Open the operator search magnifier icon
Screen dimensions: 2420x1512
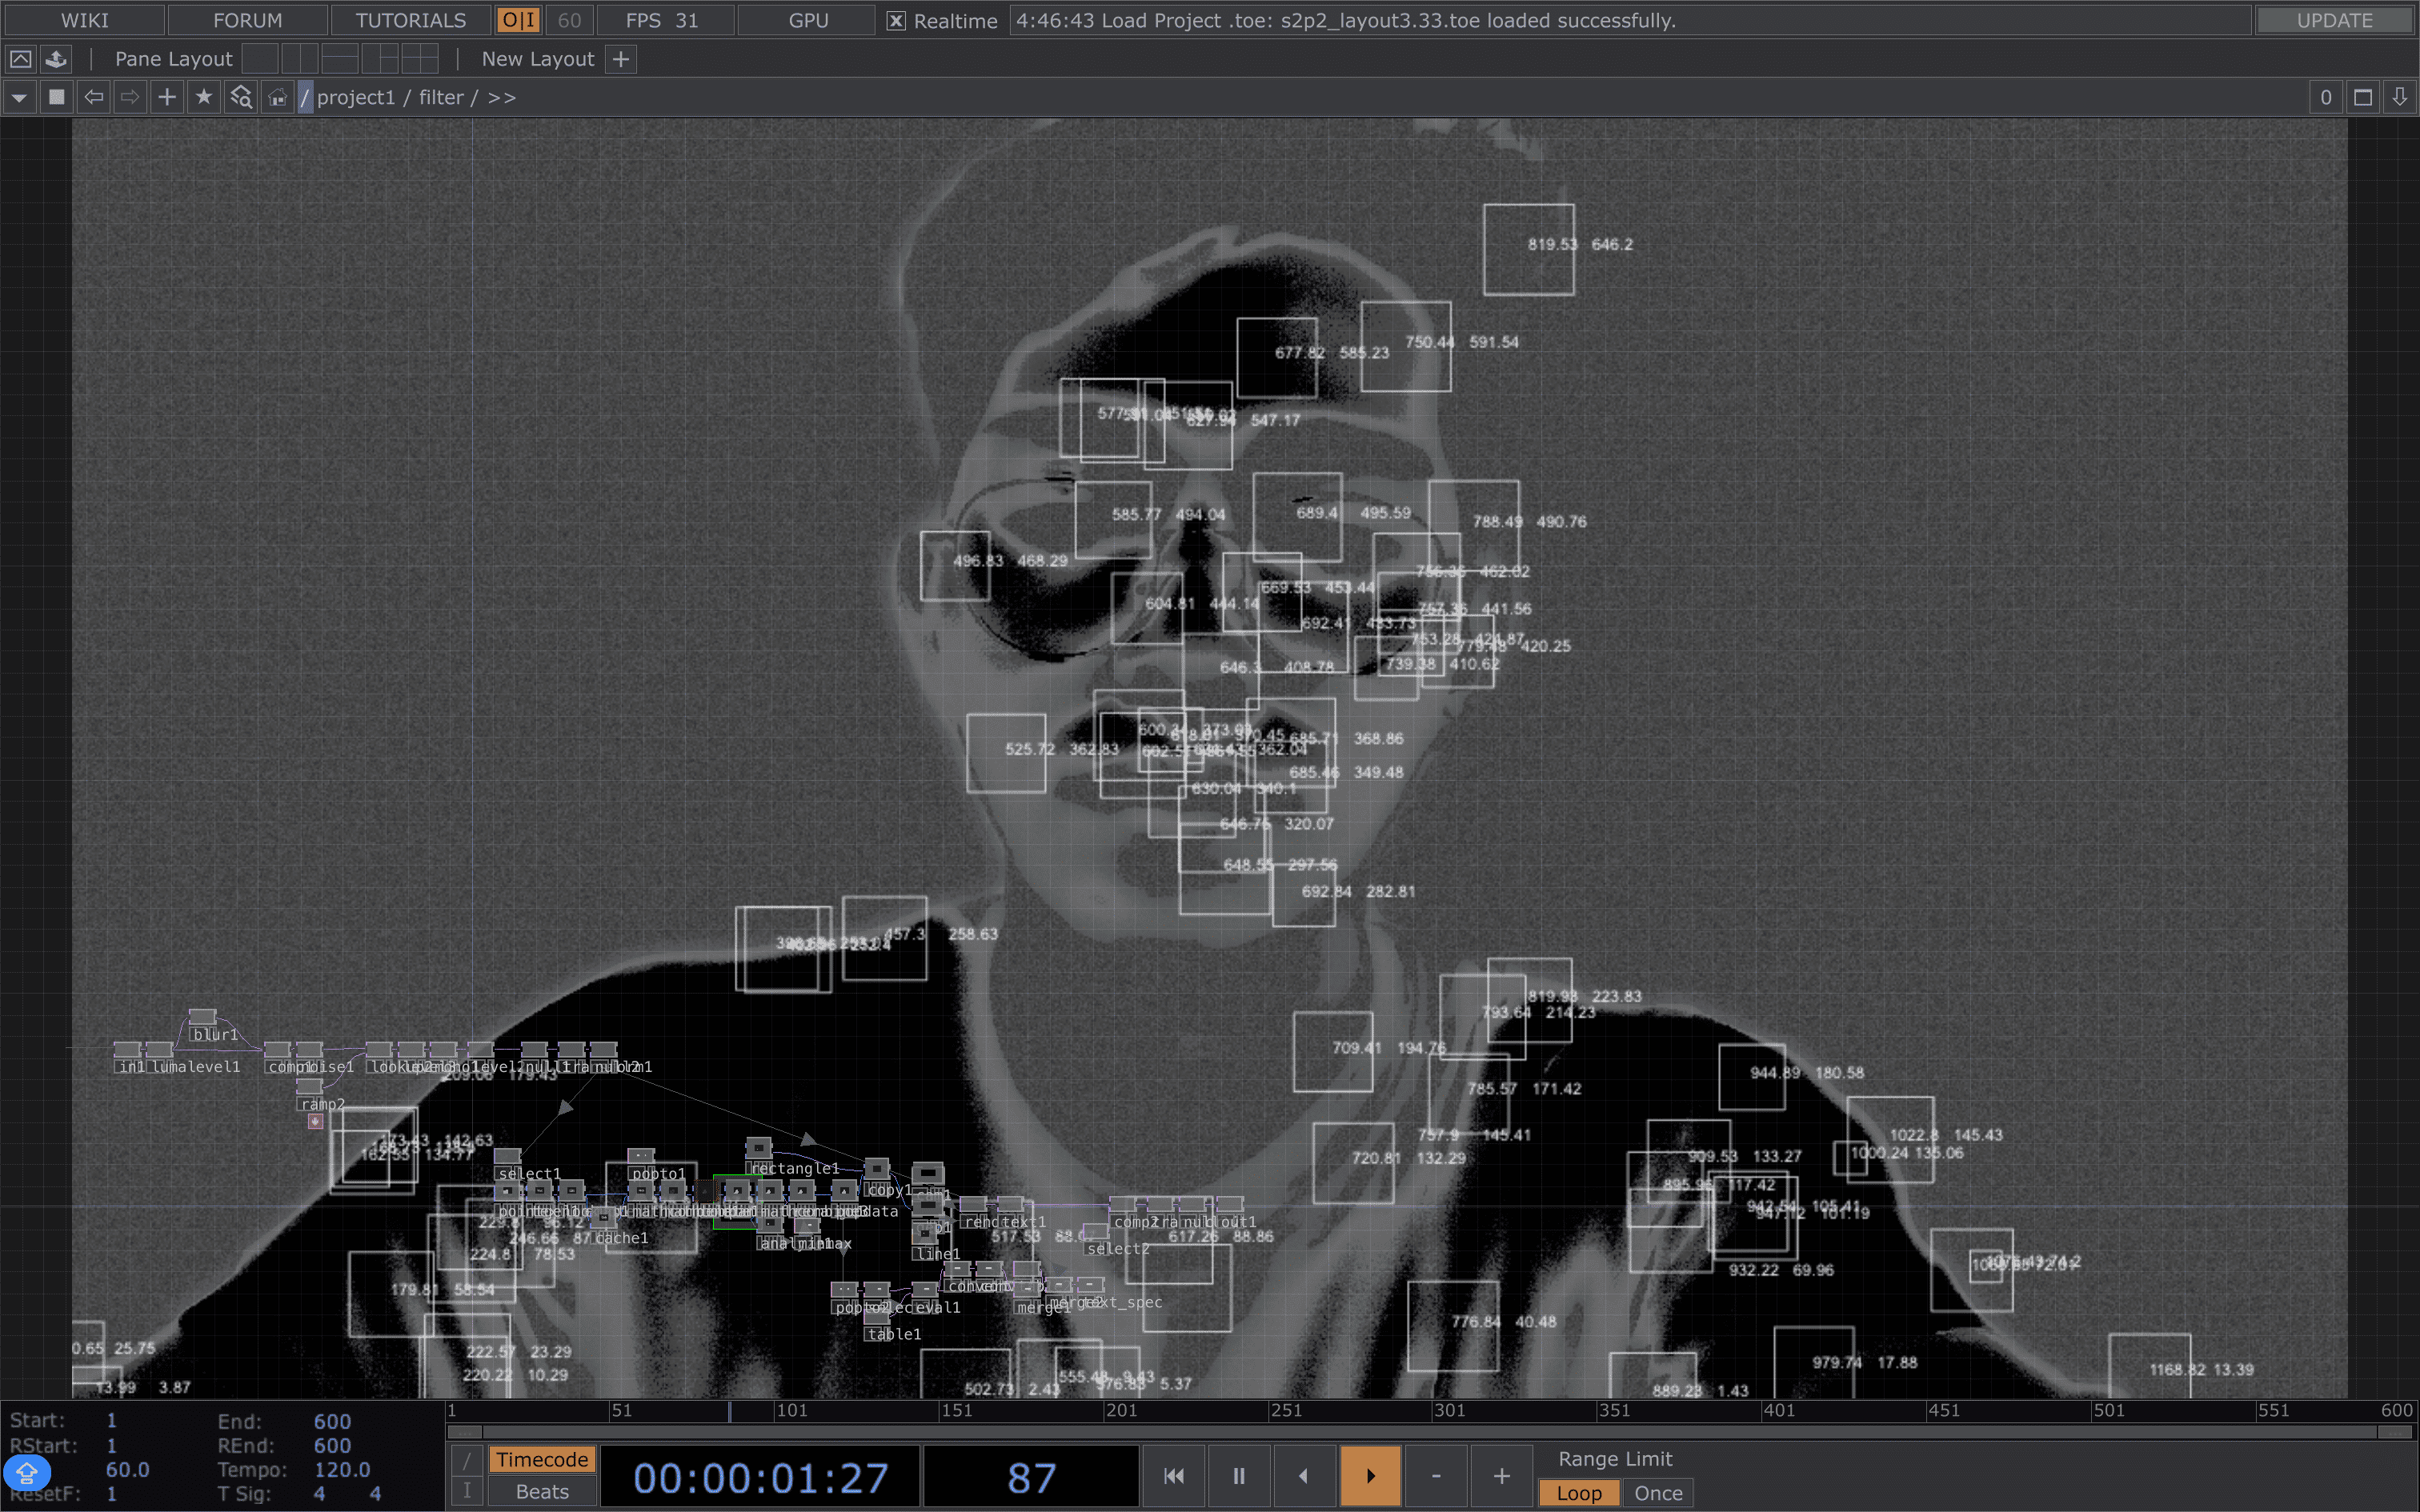[241, 97]
